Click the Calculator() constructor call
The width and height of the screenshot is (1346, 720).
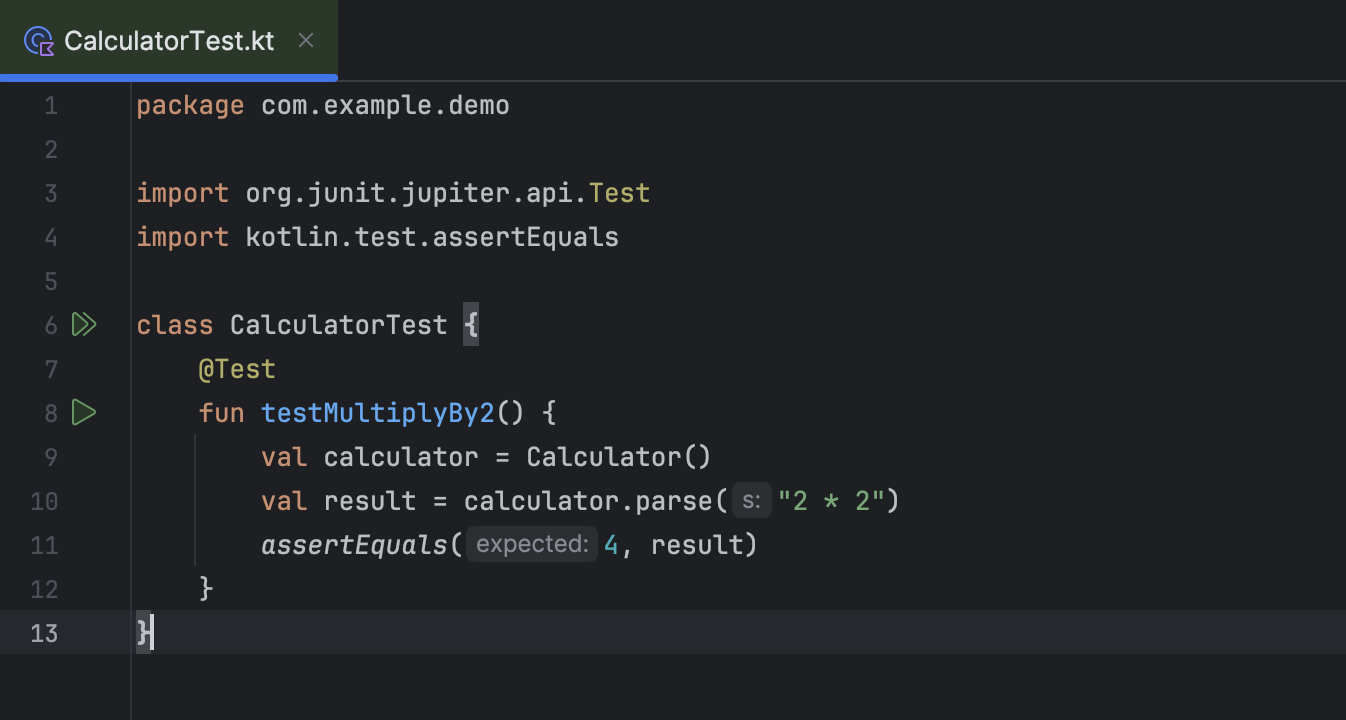click(x=618, y=457)
